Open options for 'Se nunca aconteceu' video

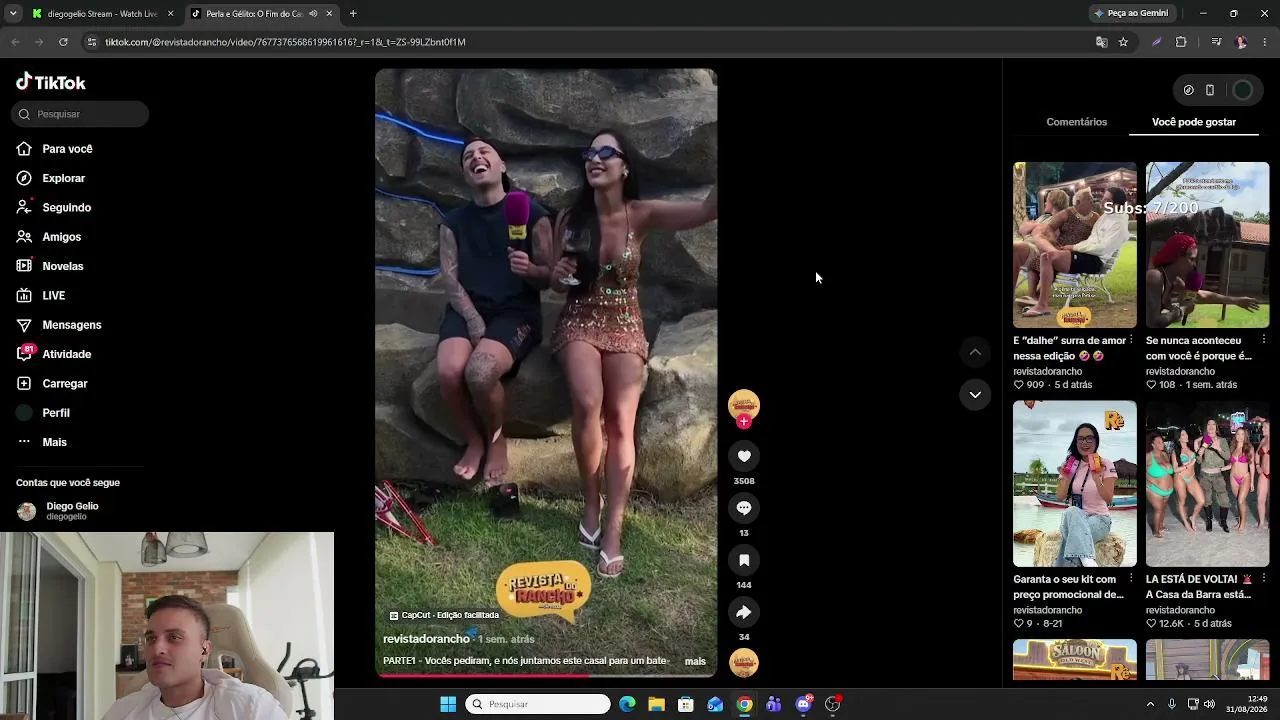[1264, 340]
